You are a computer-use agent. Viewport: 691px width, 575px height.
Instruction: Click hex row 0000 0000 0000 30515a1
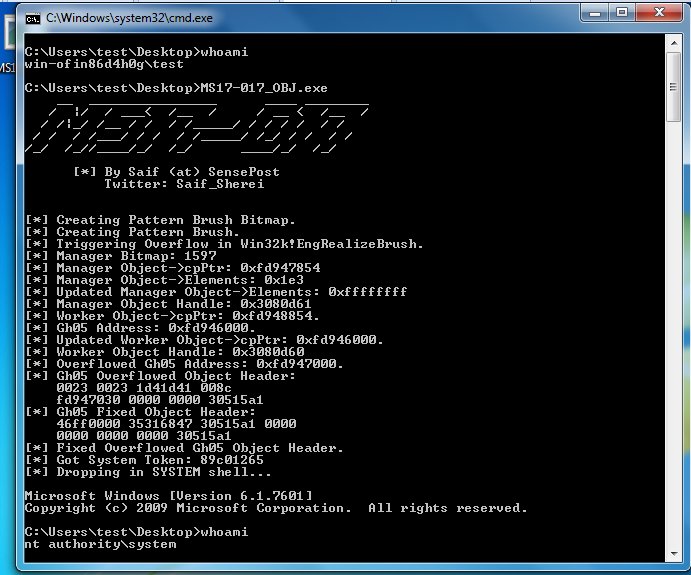[x=144, y=436]
